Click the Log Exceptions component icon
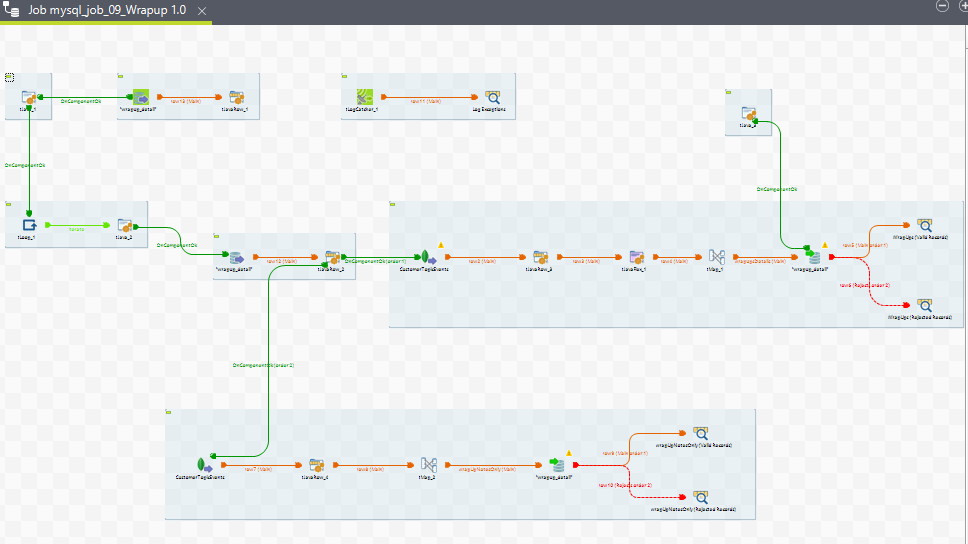The height and width of the screenshot is (544, 968). tap(492, 98)
